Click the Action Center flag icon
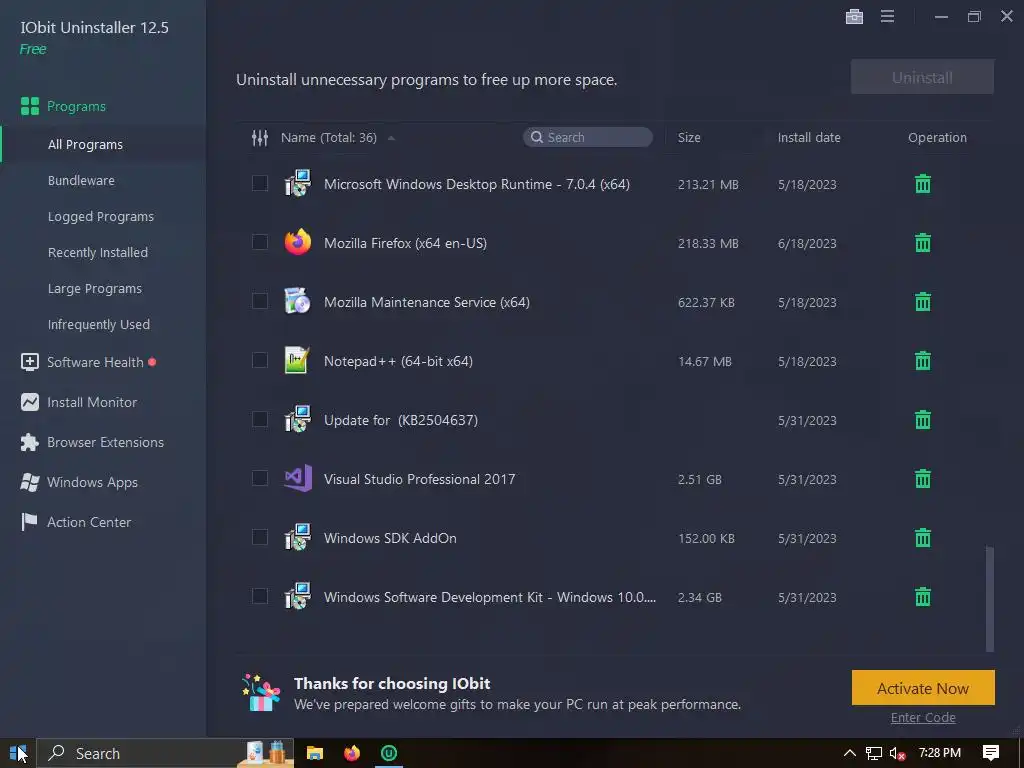 coord(29,522)
